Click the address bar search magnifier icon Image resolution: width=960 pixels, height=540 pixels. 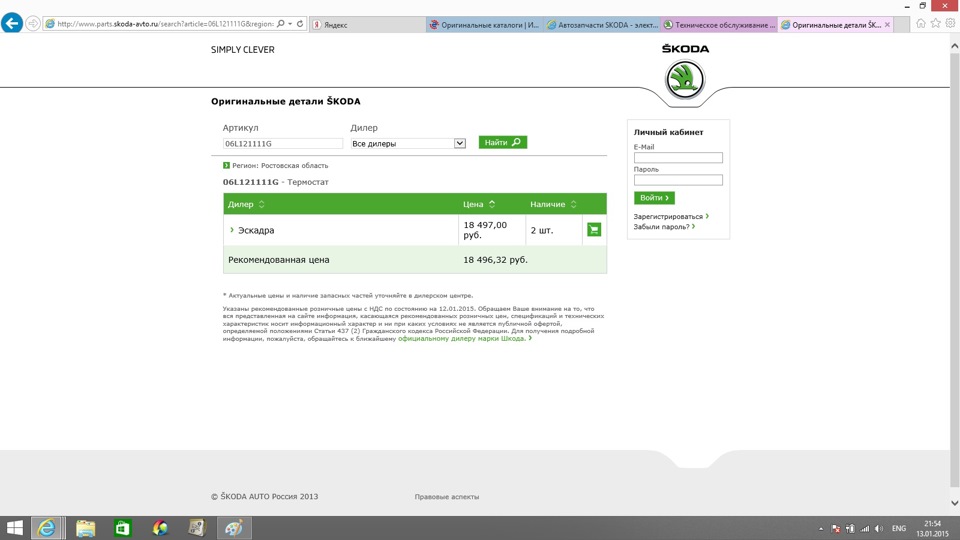coord(280,24)
